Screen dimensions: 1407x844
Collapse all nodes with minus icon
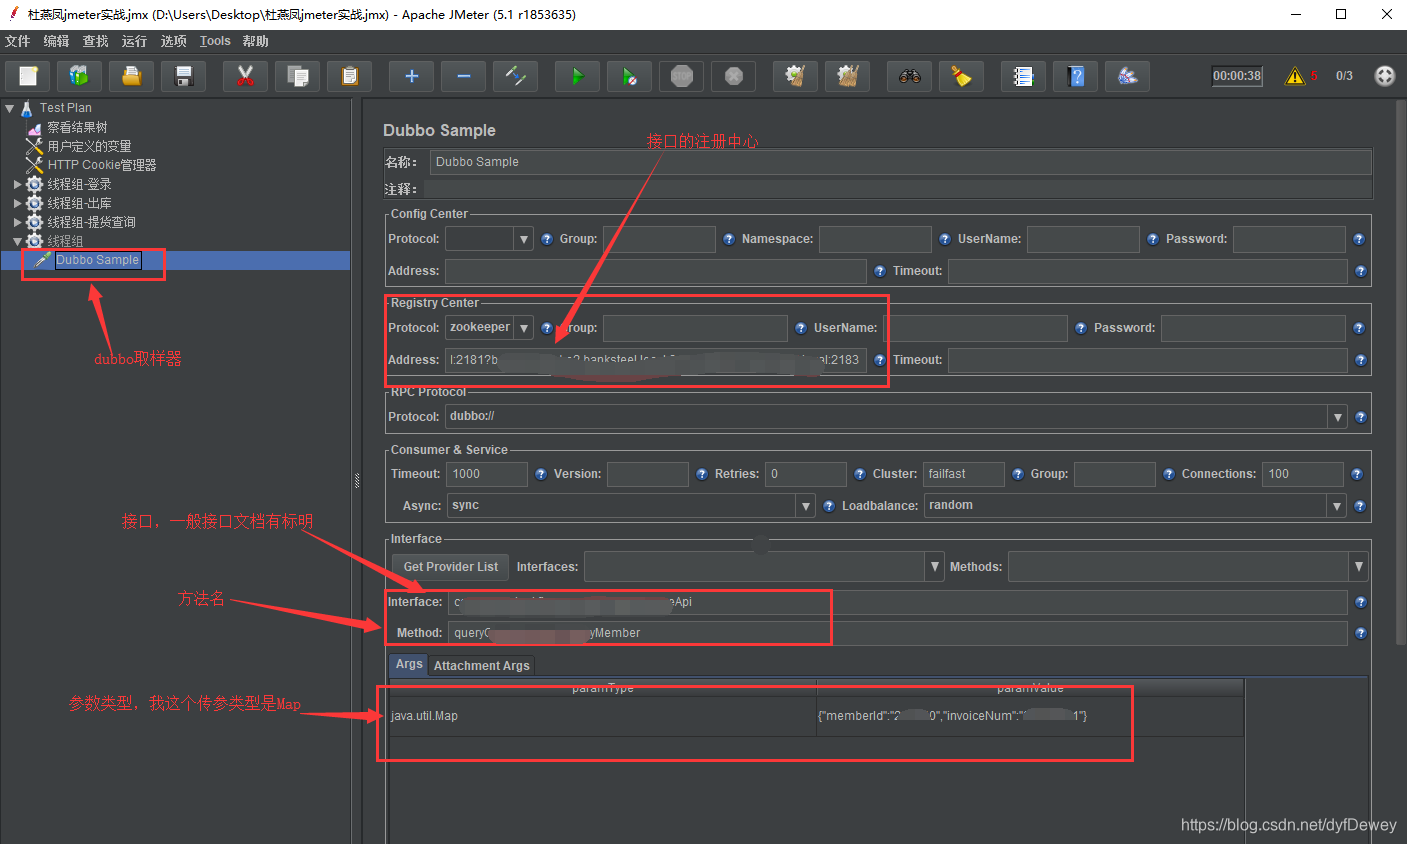464,76
